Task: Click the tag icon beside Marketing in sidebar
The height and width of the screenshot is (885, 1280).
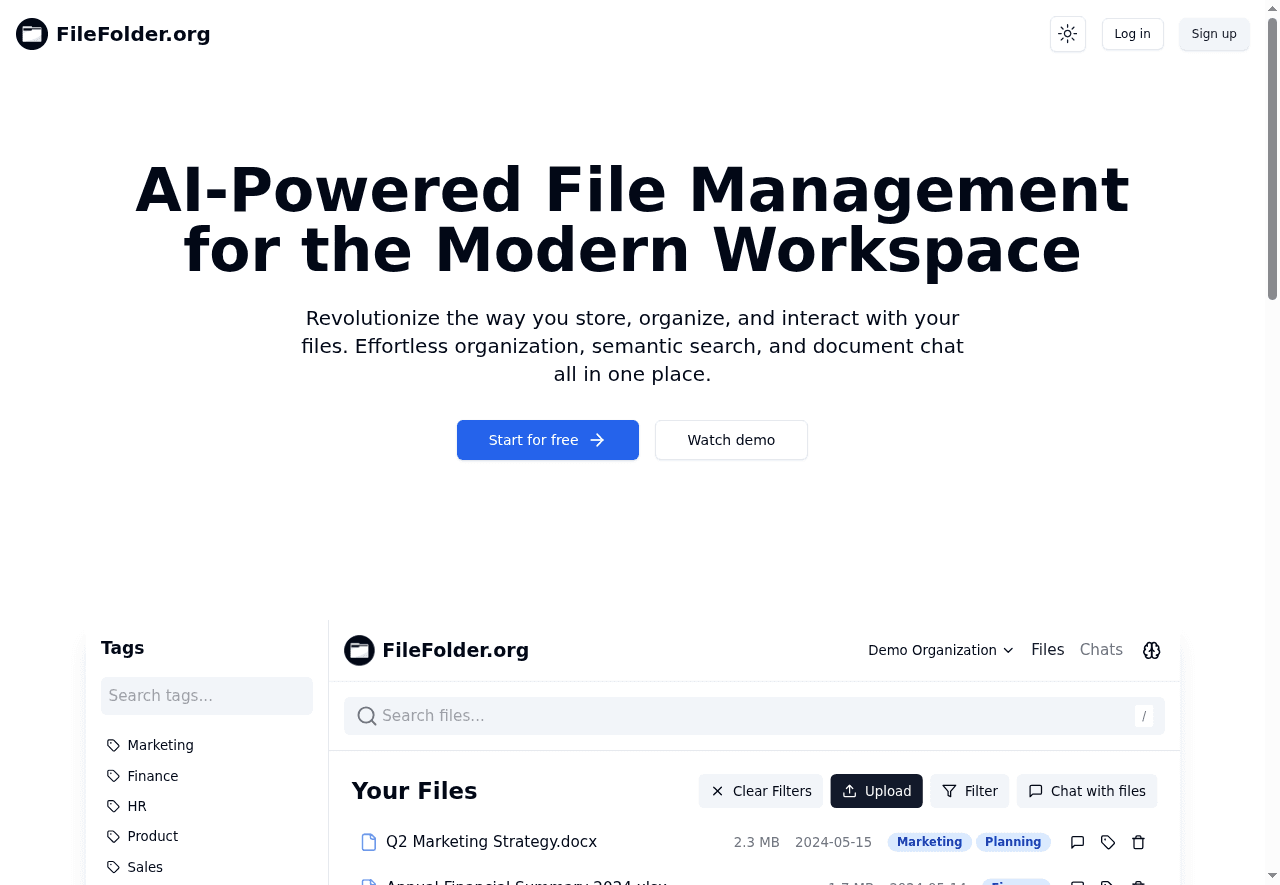Action: (112, 745)
